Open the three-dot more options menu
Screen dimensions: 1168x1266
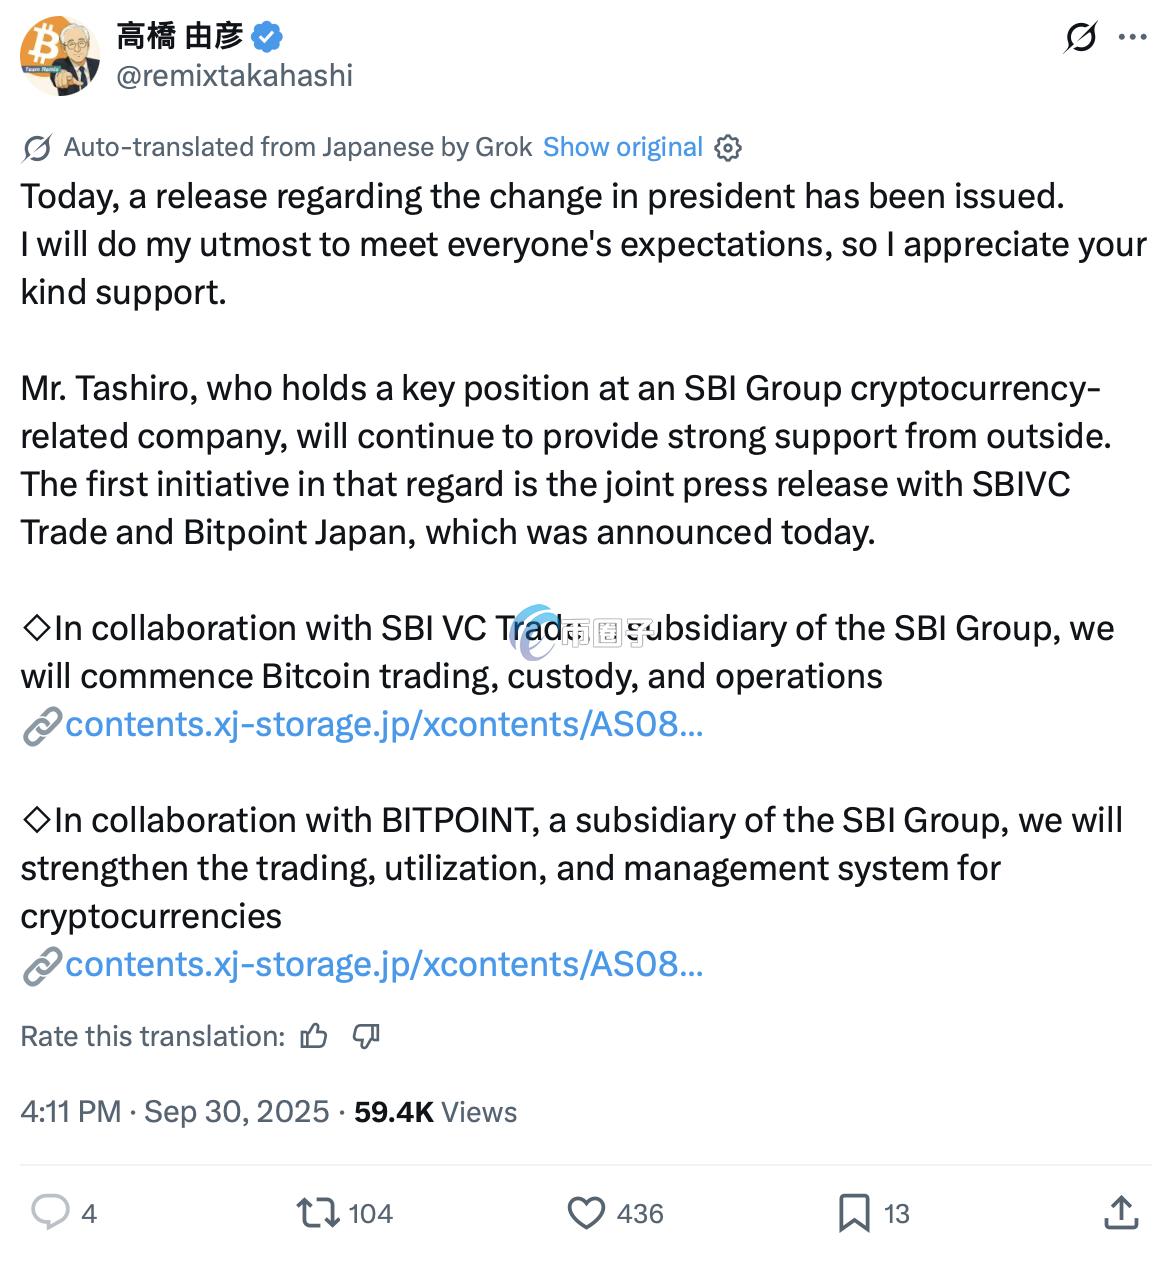tap(1132, 38)
